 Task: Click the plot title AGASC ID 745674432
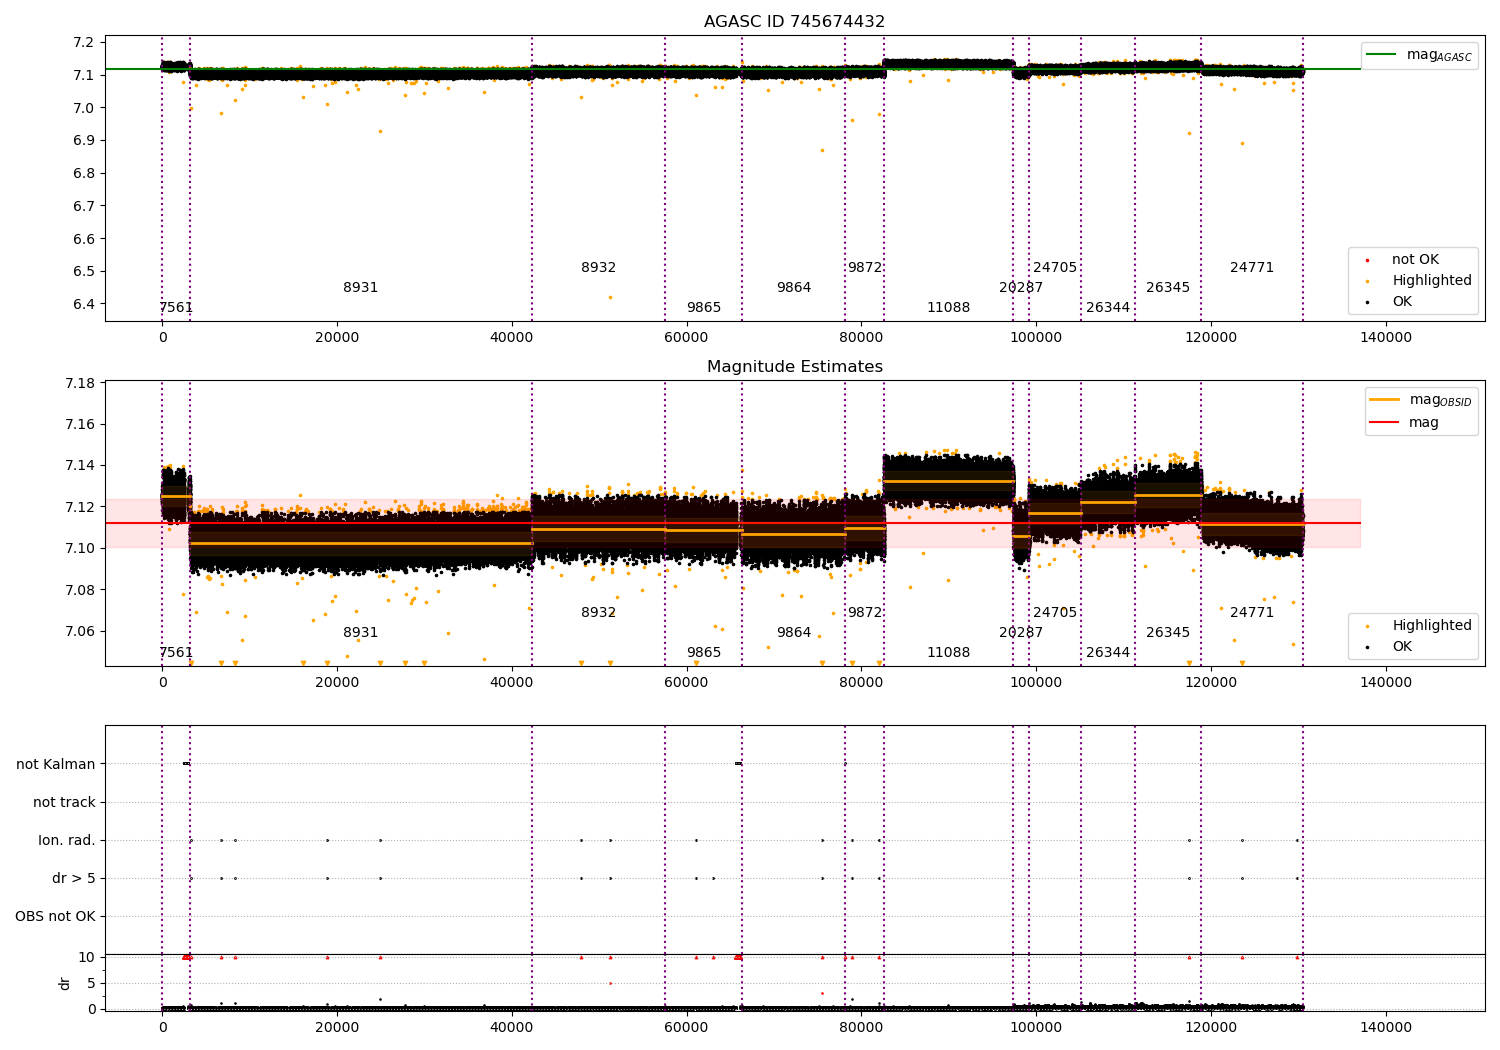(794, 22)
